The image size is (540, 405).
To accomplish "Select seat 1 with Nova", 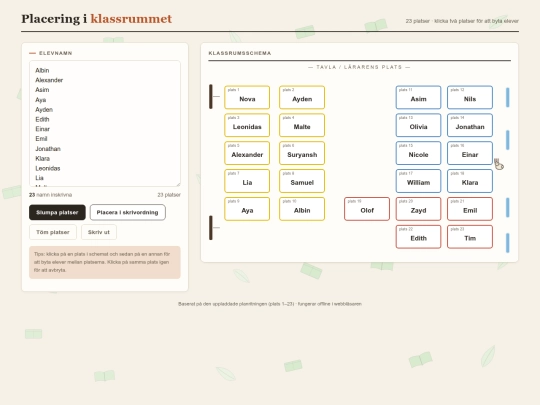I will pos(247,97).
